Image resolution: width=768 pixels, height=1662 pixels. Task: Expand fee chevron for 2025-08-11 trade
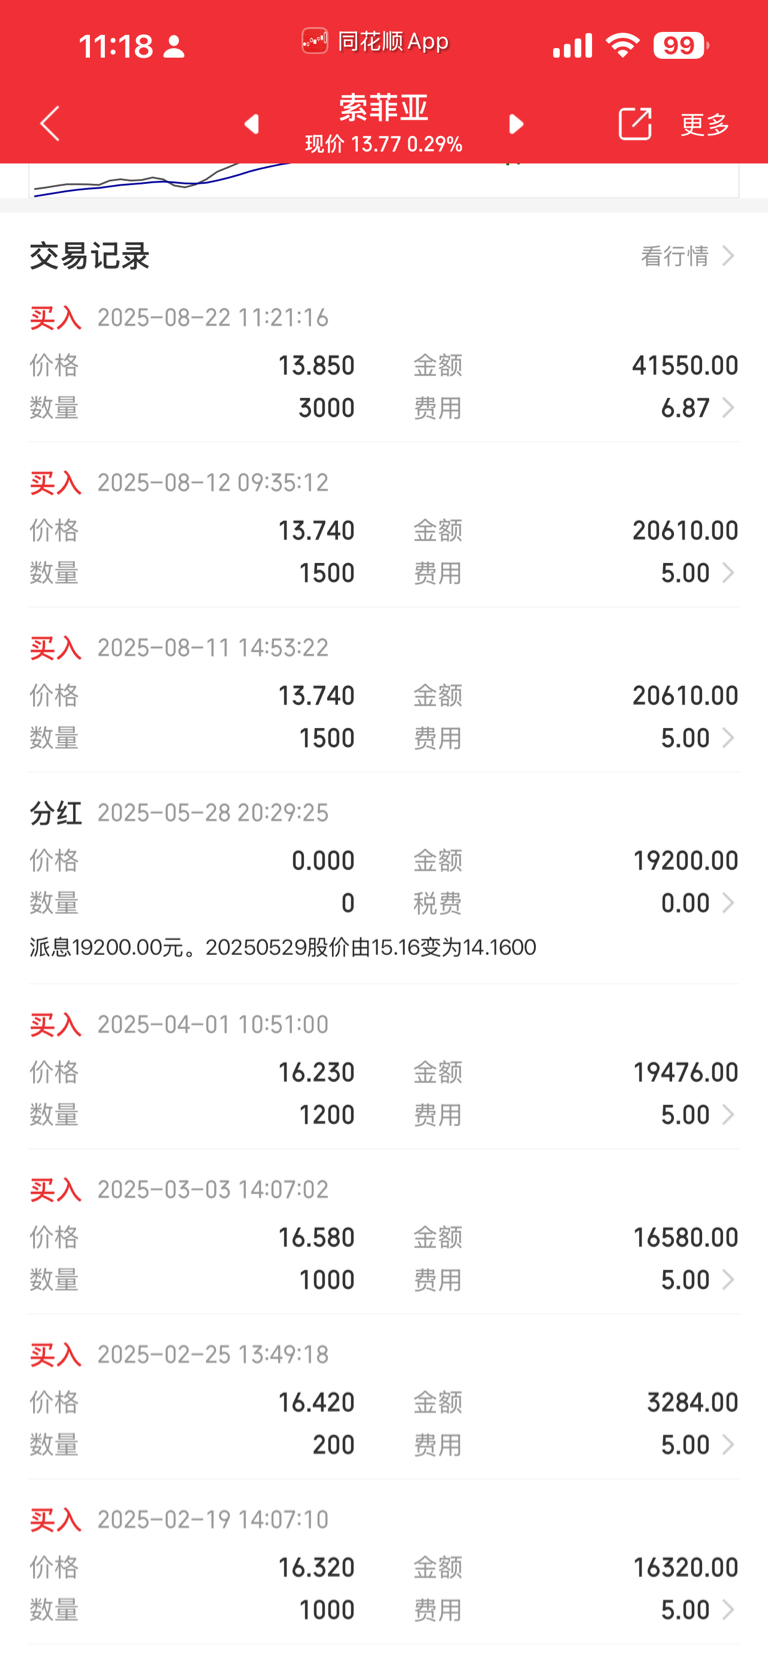[729, 738]
